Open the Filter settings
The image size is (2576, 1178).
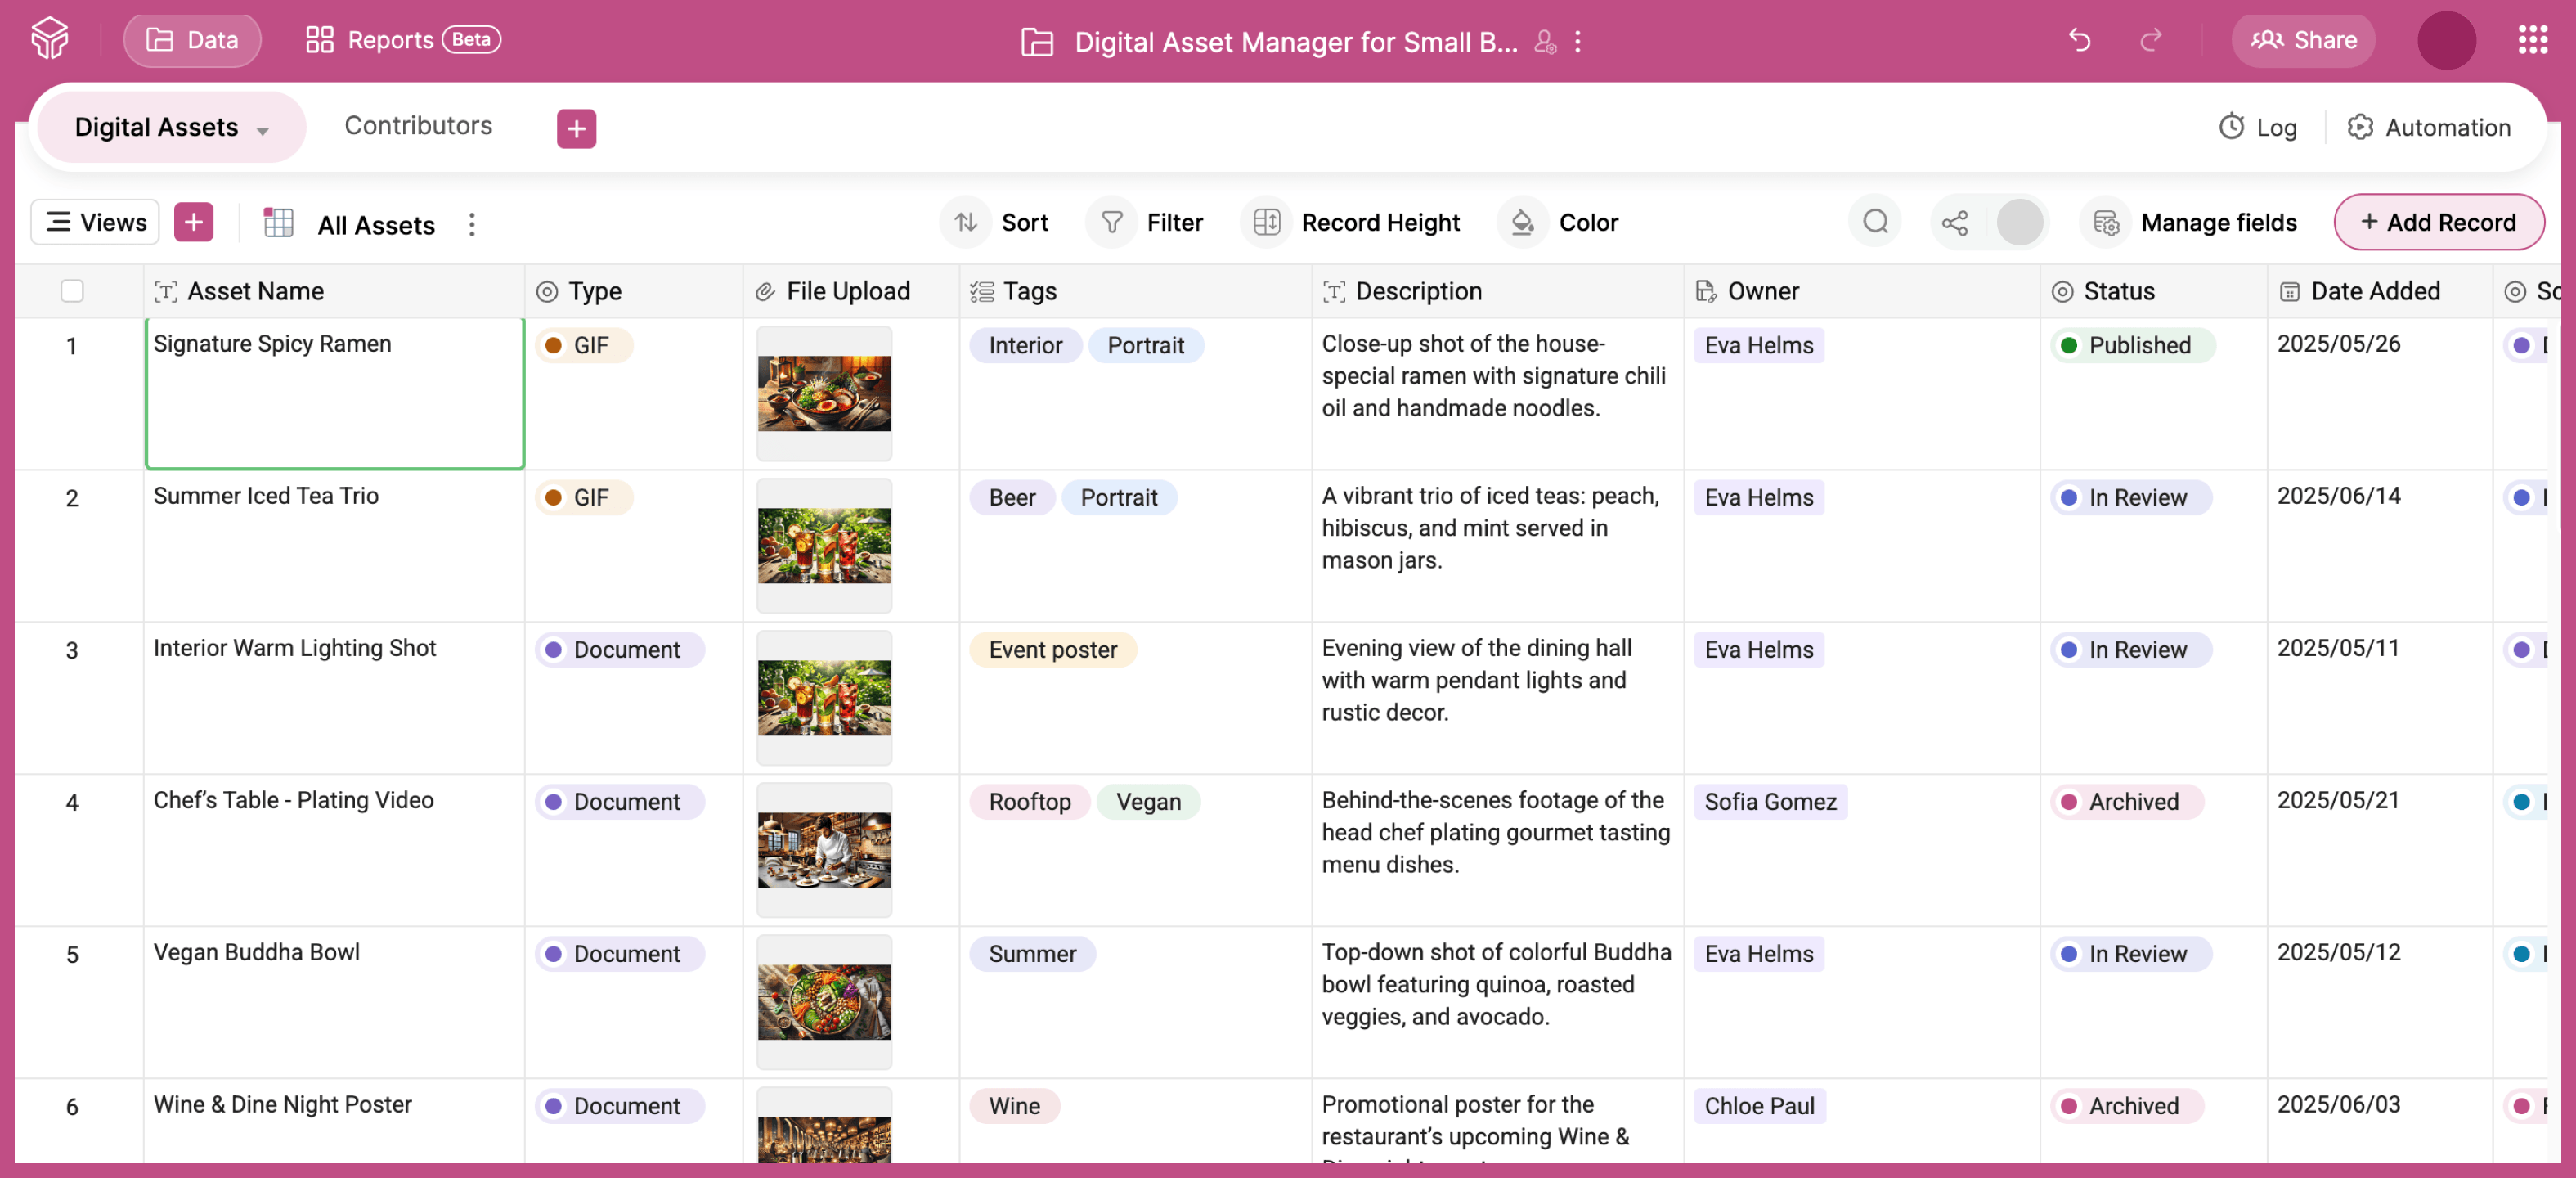(1146, 222)
